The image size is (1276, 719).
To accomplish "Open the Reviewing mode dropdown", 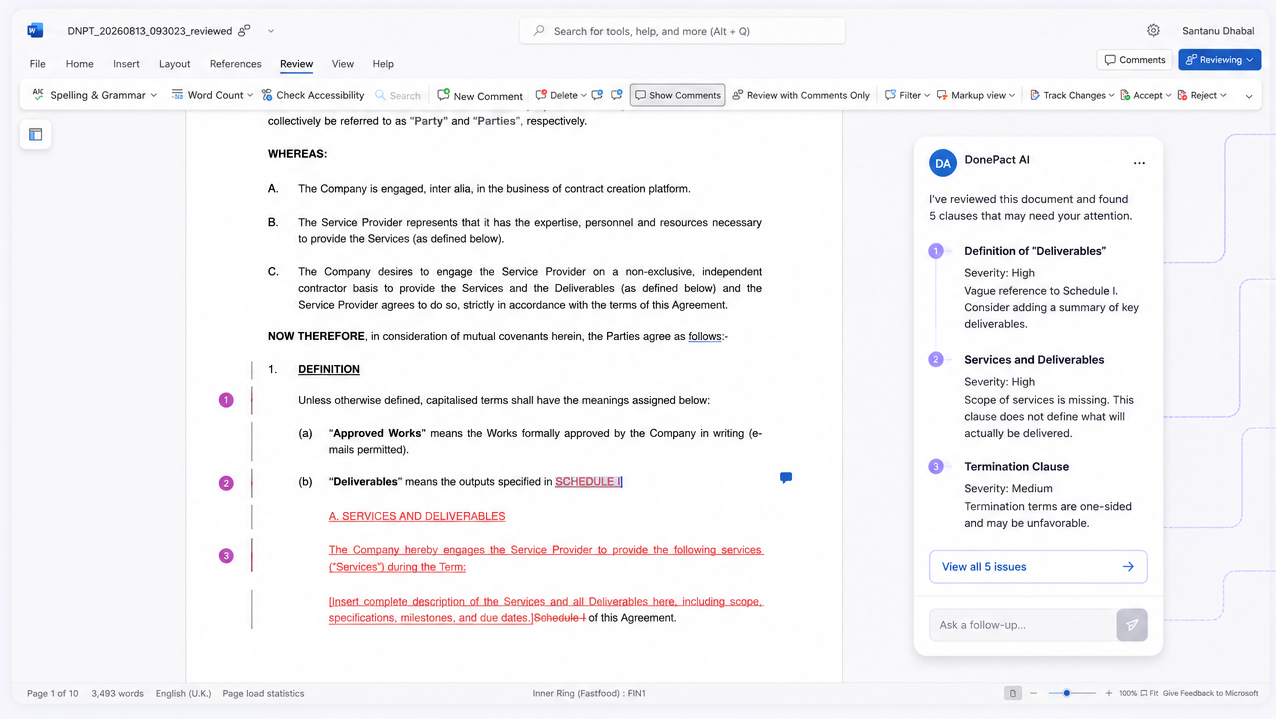I will click(1219, 60).
